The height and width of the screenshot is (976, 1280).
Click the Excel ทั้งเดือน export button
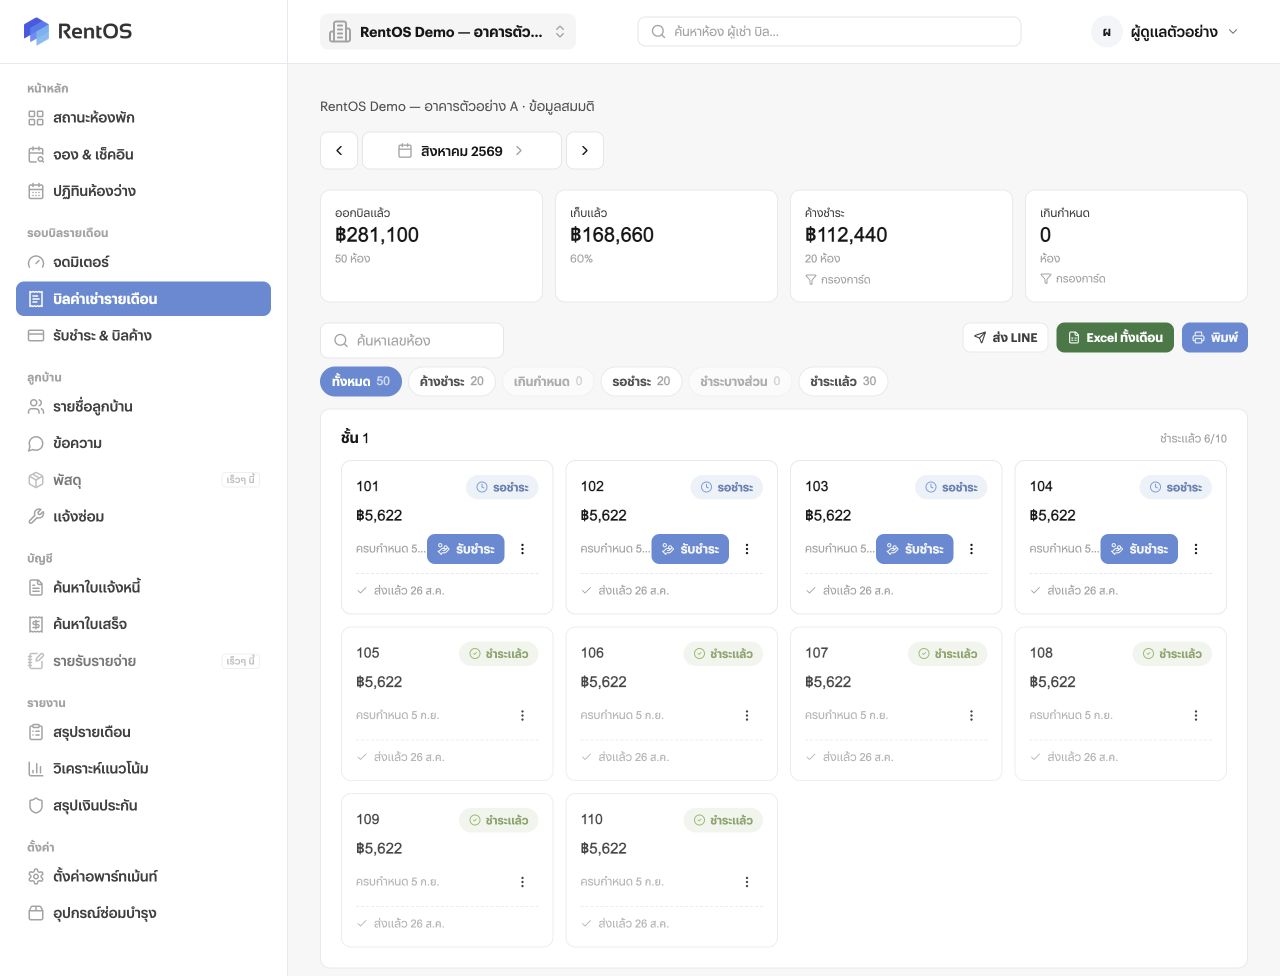click(x=1115, y=338)
